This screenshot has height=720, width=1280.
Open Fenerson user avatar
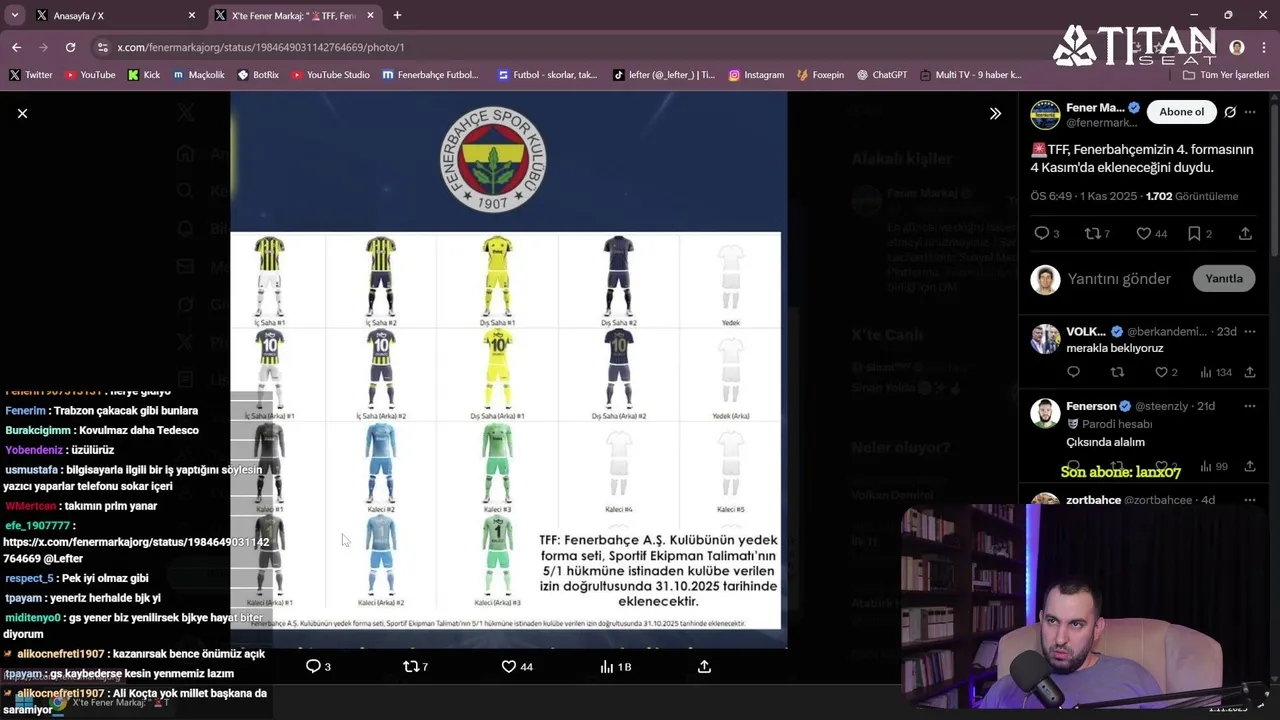click(x=1045, y=413)
